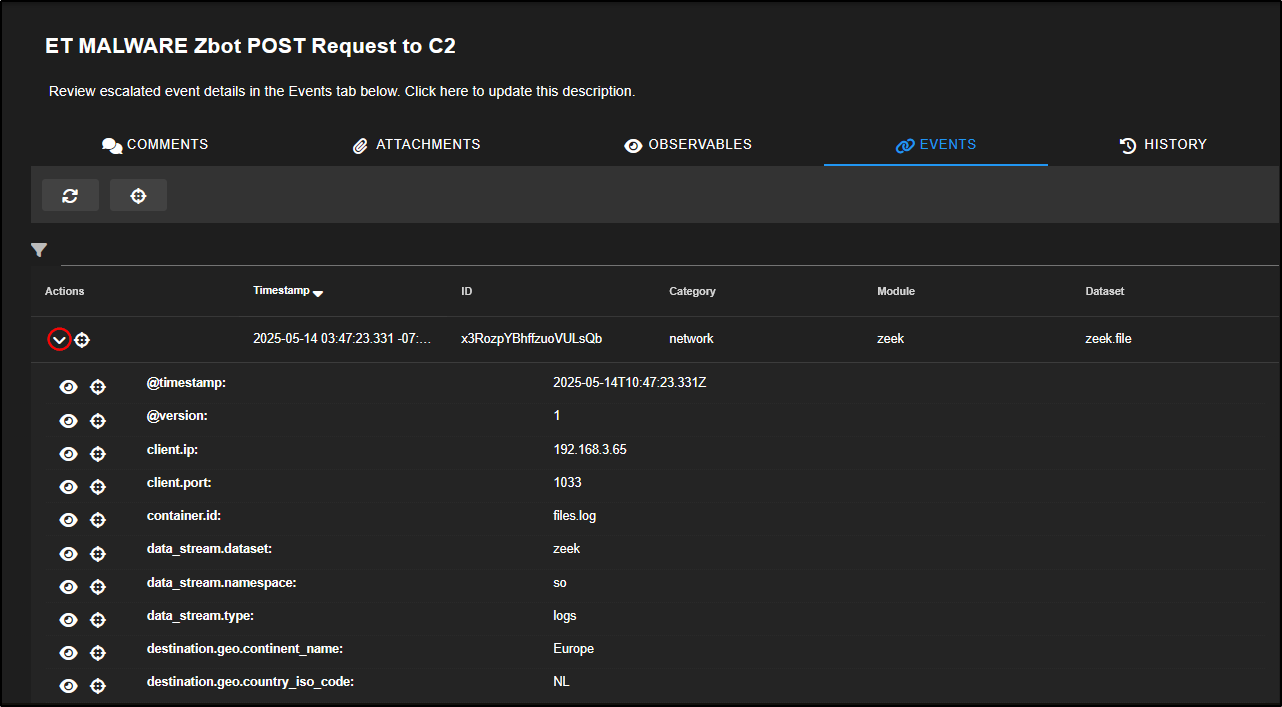The height and width of the screenshot is (707, 1282).
Task: Click crosshair icon for @timestamp field
Action: (98, 388)
